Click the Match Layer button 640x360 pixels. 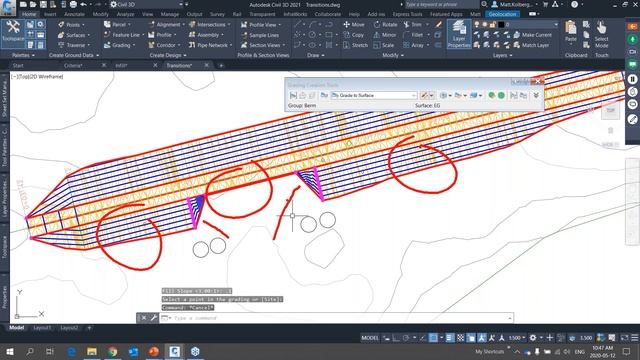[x=531, y=45]
